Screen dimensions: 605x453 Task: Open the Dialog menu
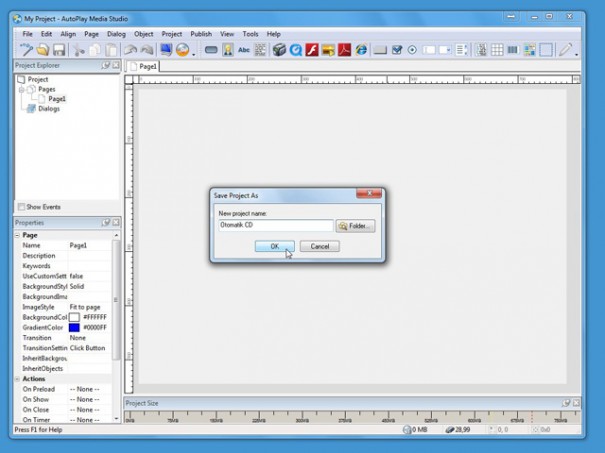point(116,34)
